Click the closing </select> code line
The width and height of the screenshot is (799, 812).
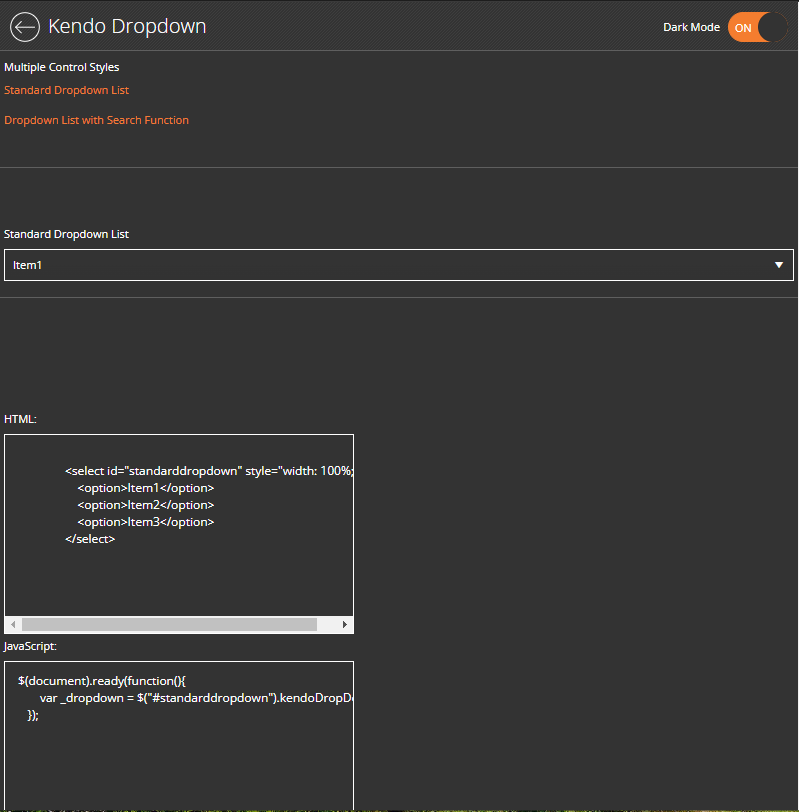point(90,539)
